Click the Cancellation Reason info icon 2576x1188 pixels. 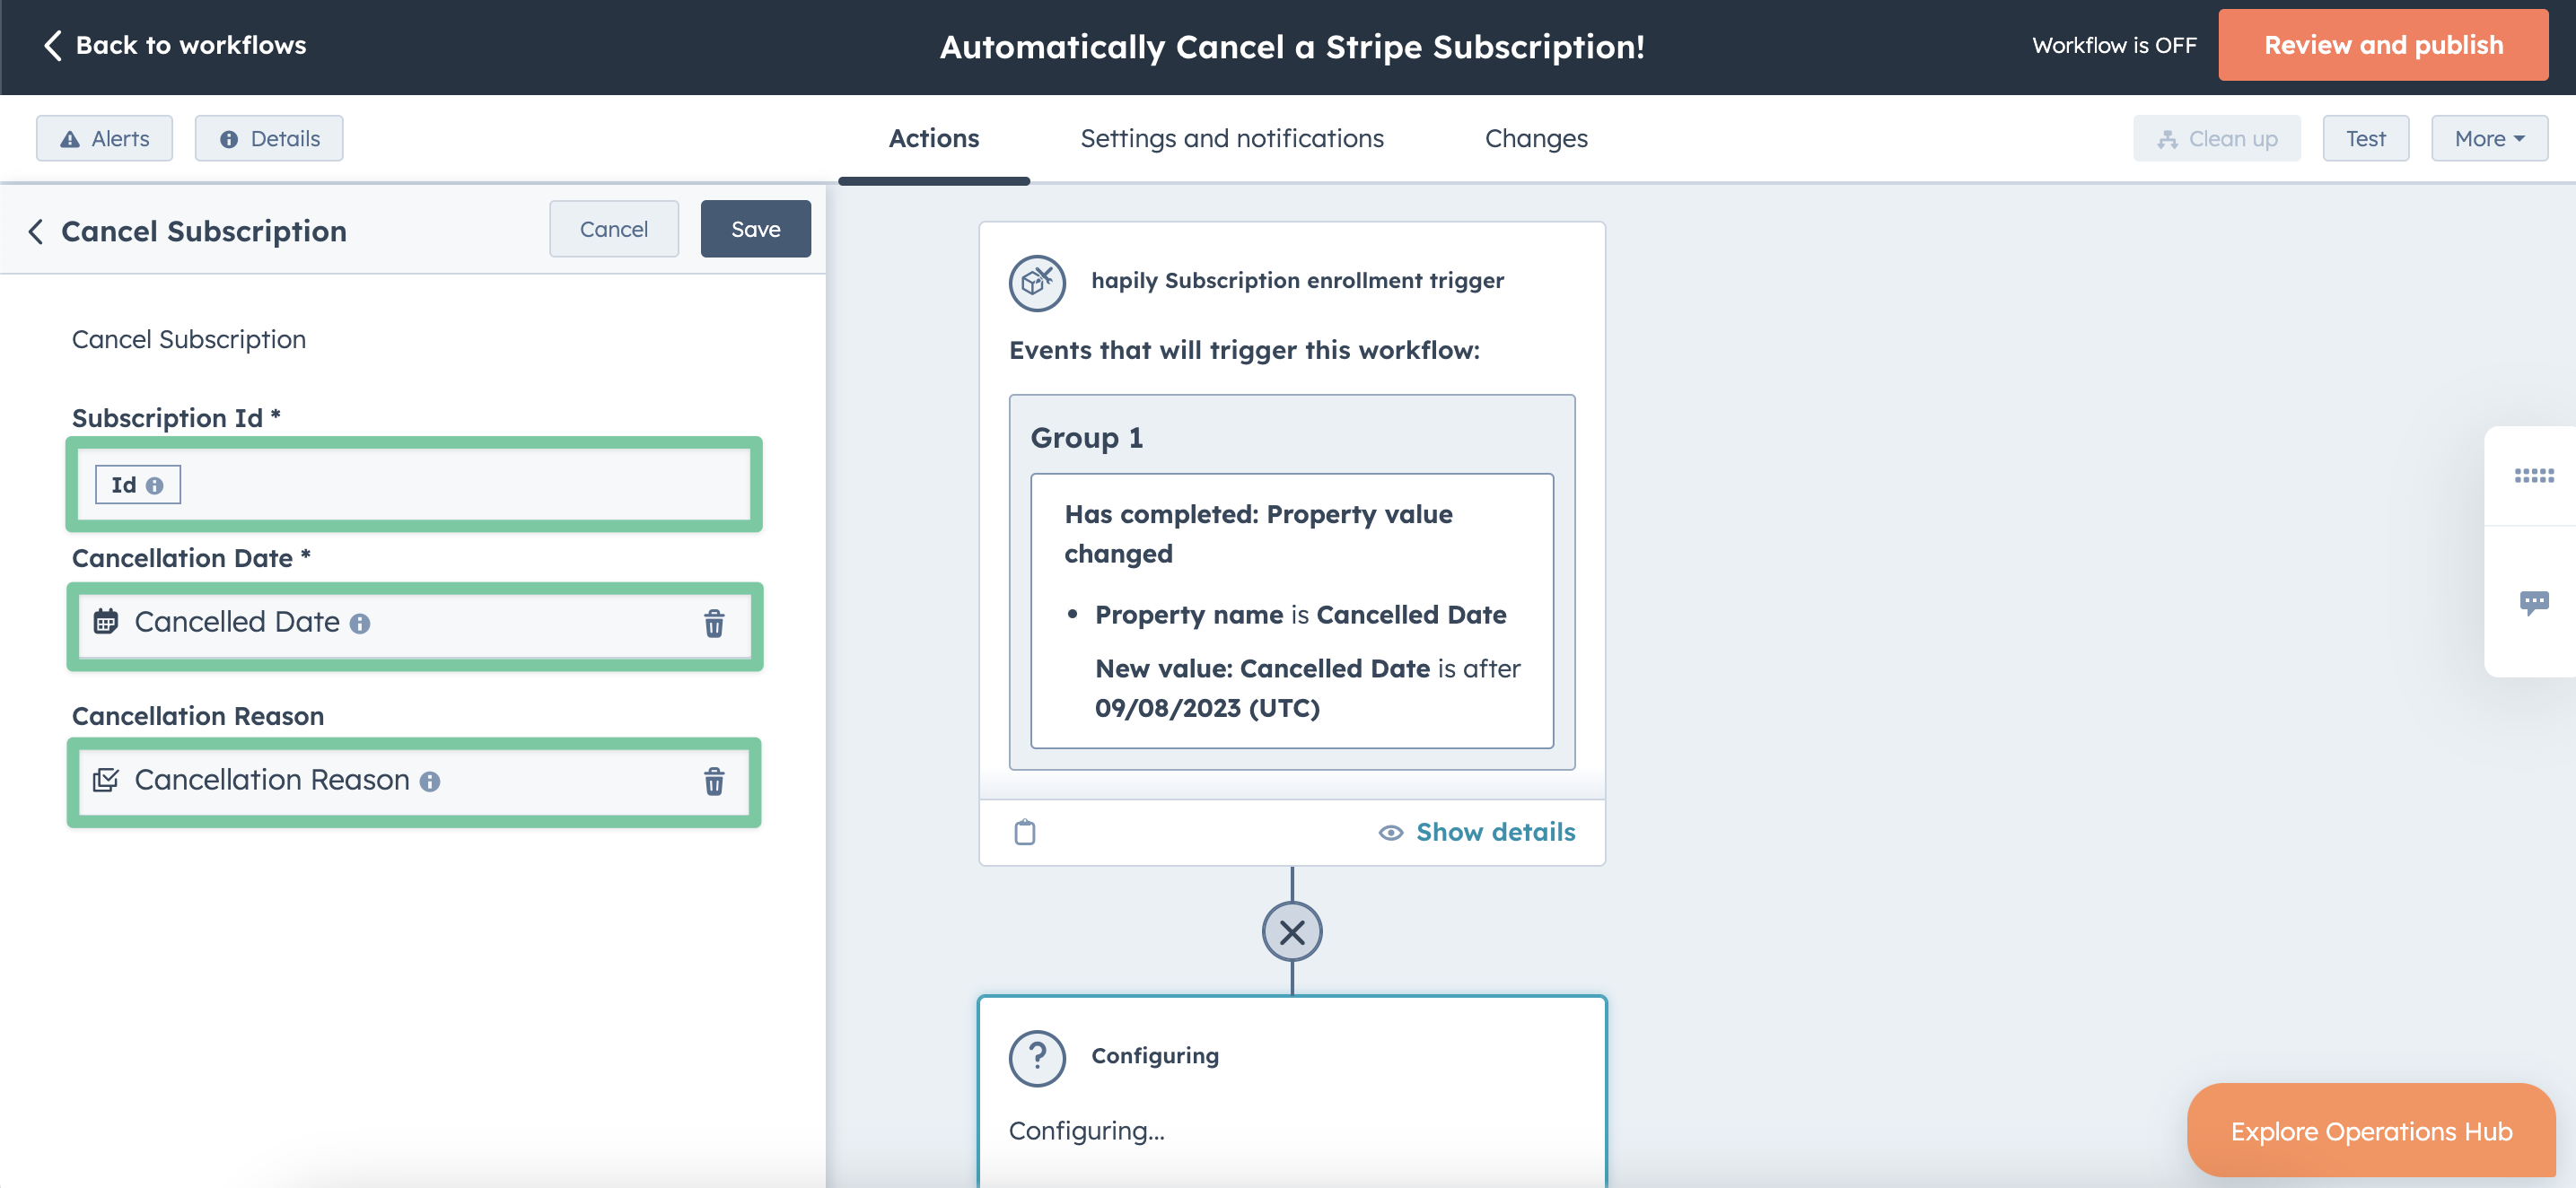430,782
